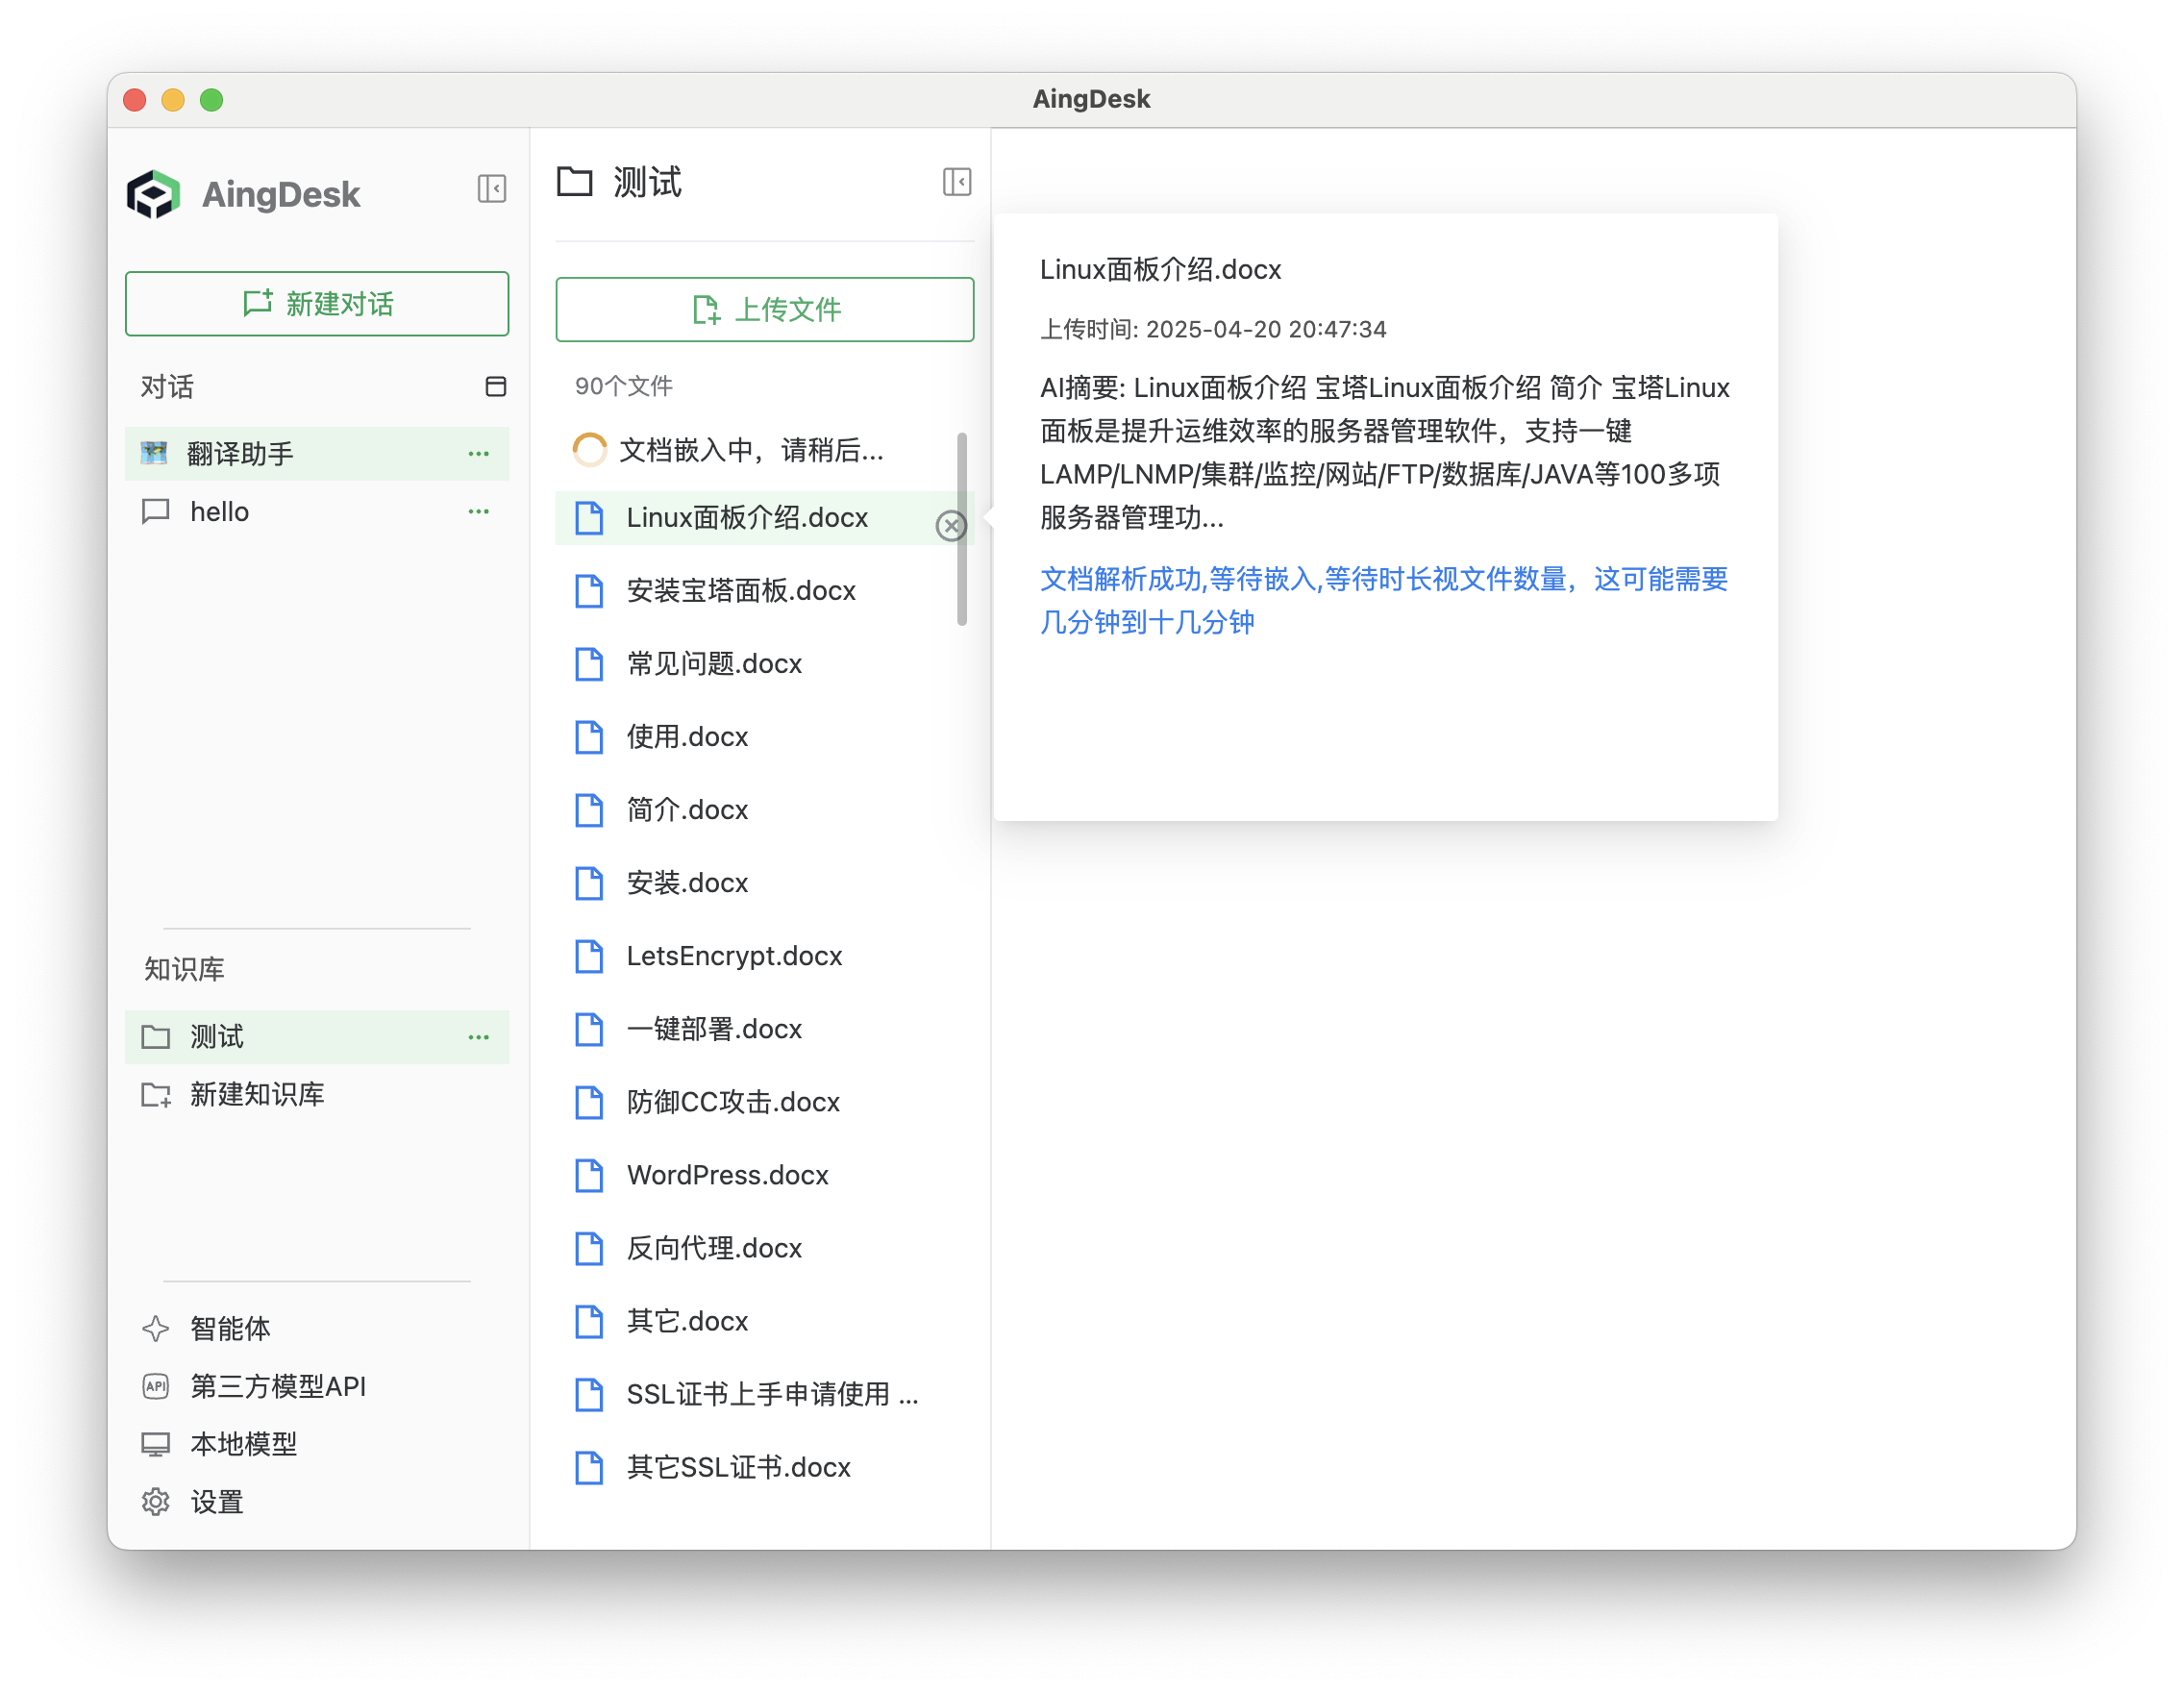The height and width of the screenshot is (1692, 2184).
Task: Click the 新建对话 button
Action: pos(317,304)
